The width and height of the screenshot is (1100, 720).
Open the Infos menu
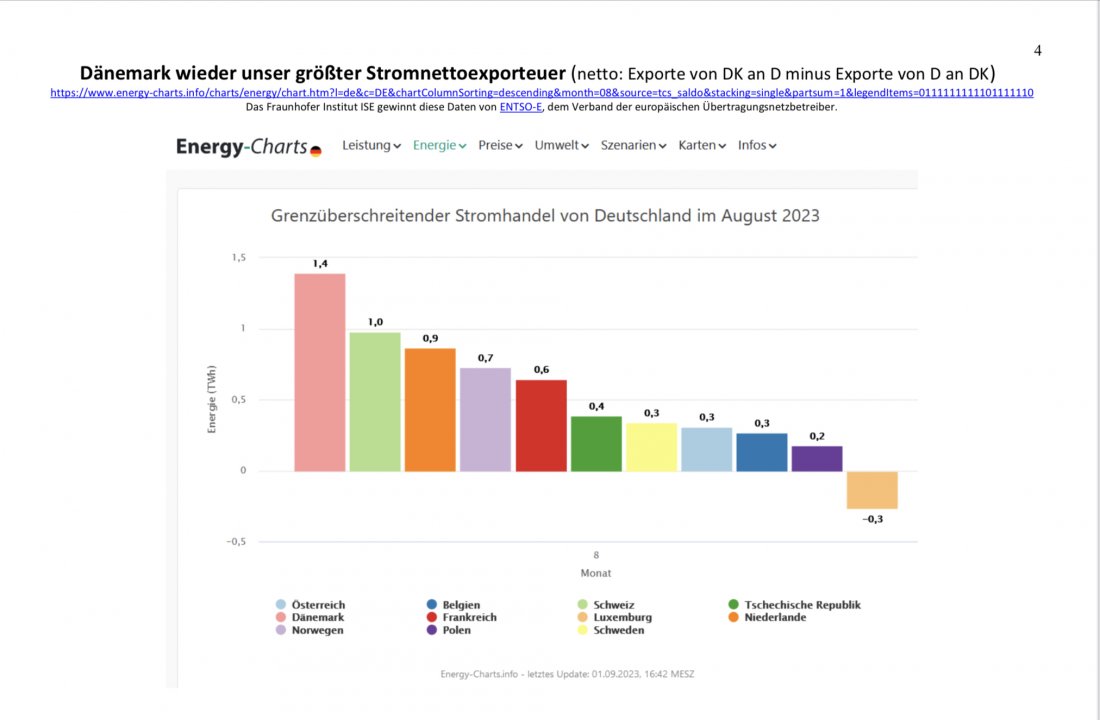coord(757,145)
